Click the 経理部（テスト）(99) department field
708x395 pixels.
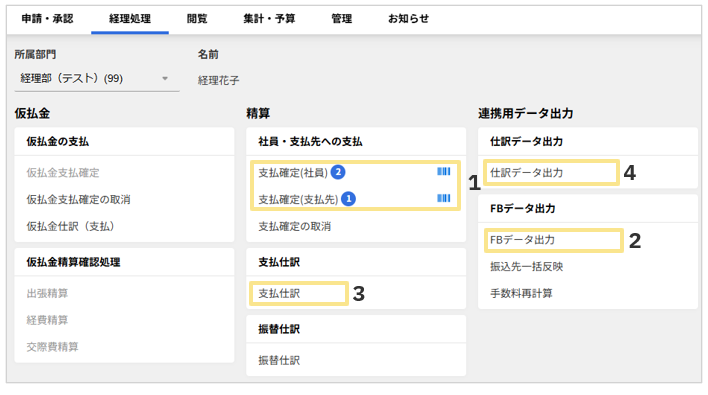pyautogui.click(x=97, y=79)
